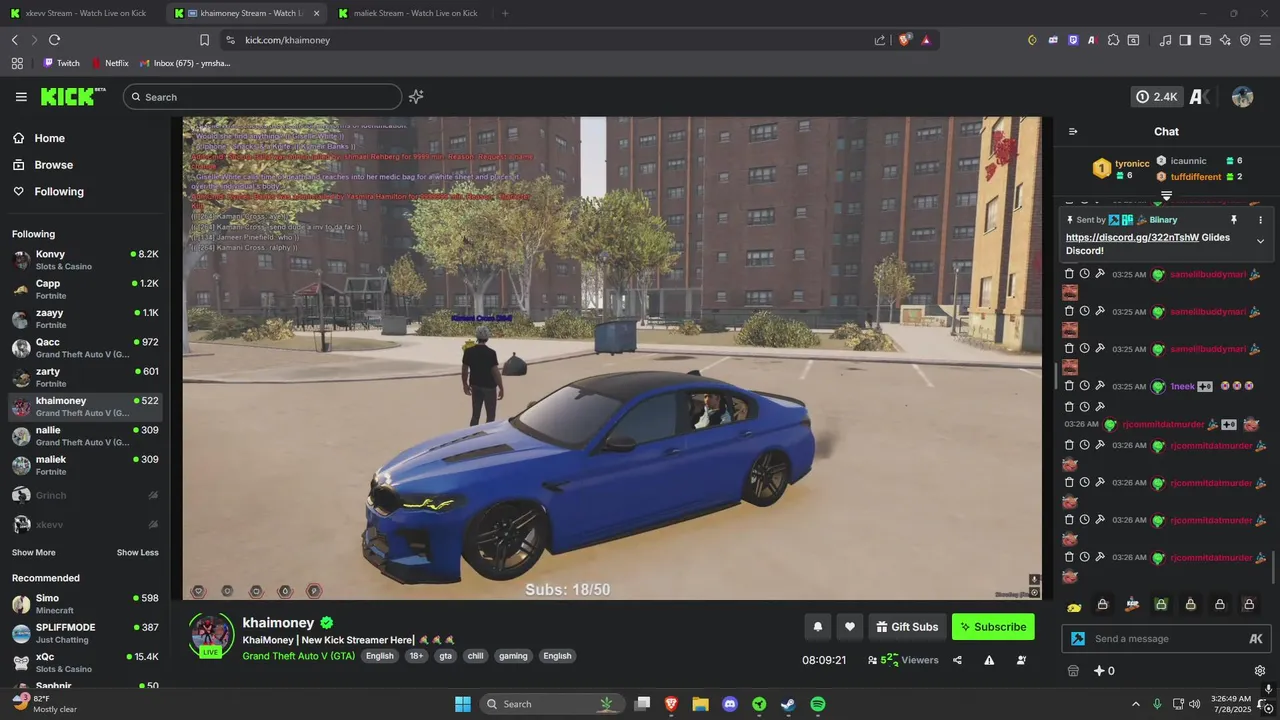Open Steam from the taskbar
The height and width of the screenshot is (720, 1280).
click(788, 704)
